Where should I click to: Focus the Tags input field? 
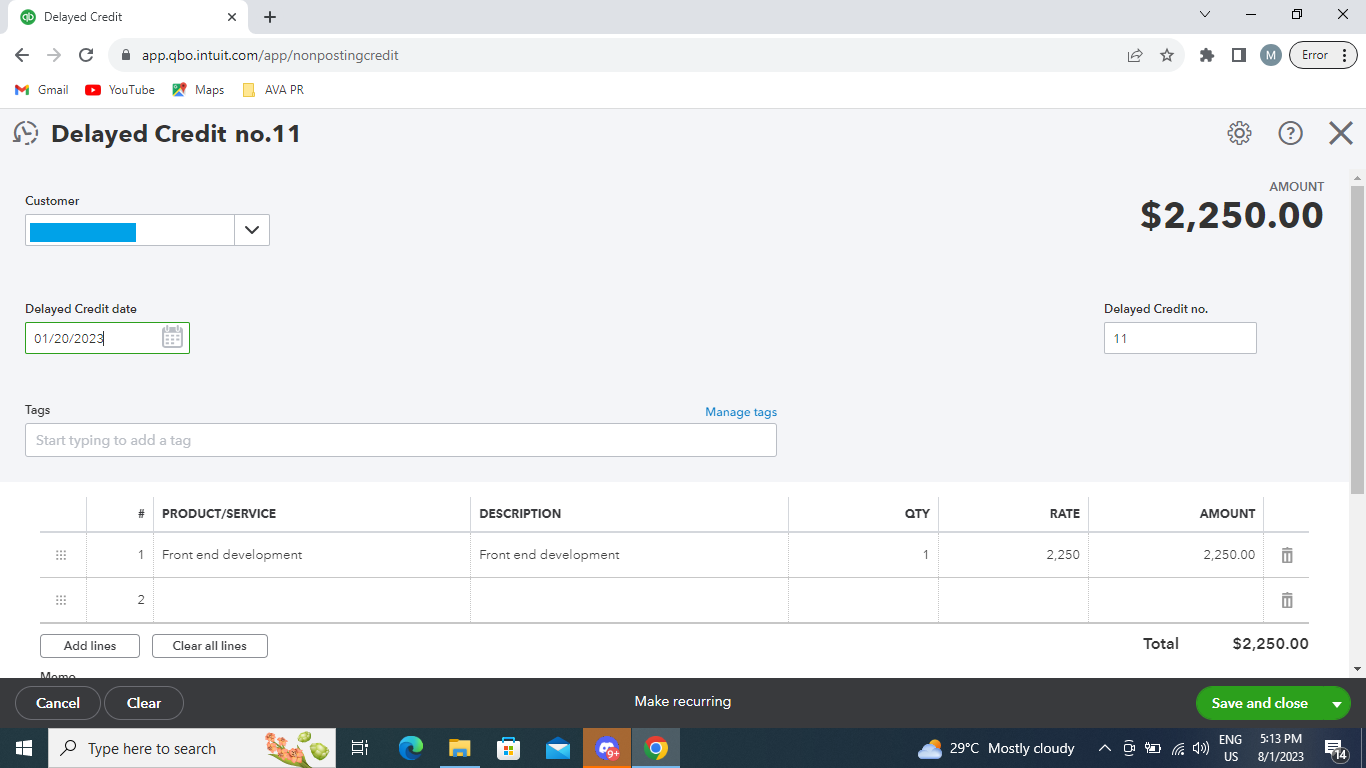tap(401, 440)
